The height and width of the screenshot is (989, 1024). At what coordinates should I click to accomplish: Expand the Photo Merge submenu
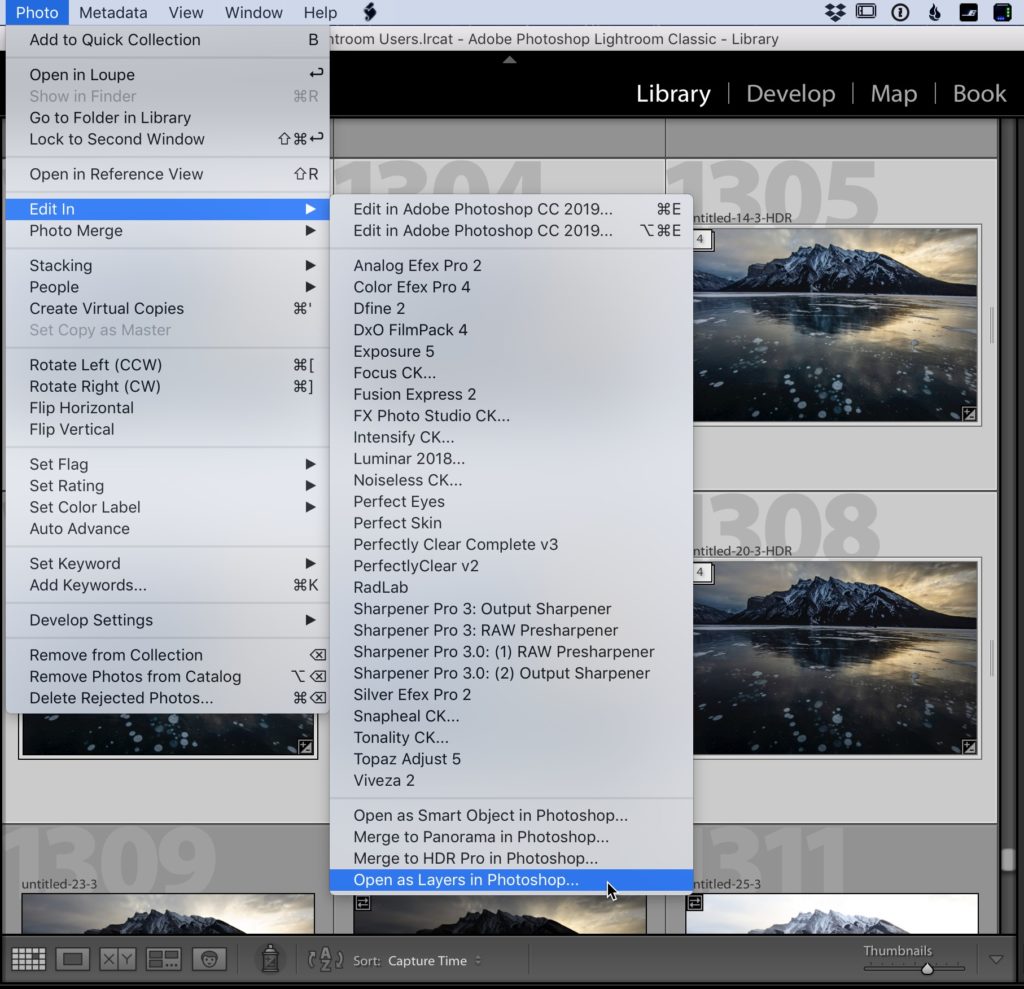[167, 231]
